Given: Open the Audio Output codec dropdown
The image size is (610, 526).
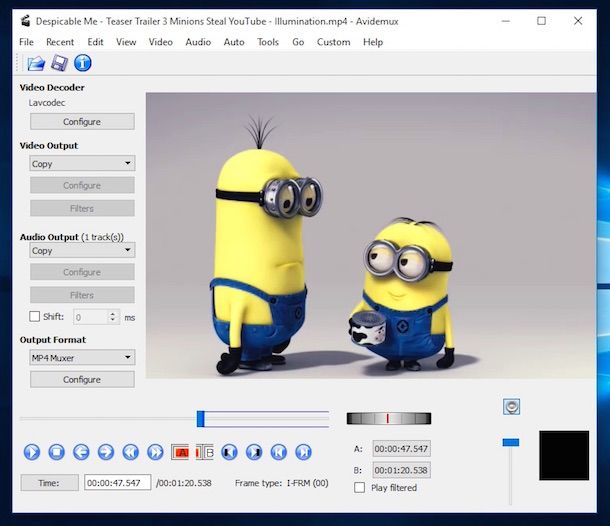Looking at the screenshot, I should tap(82, 250).
